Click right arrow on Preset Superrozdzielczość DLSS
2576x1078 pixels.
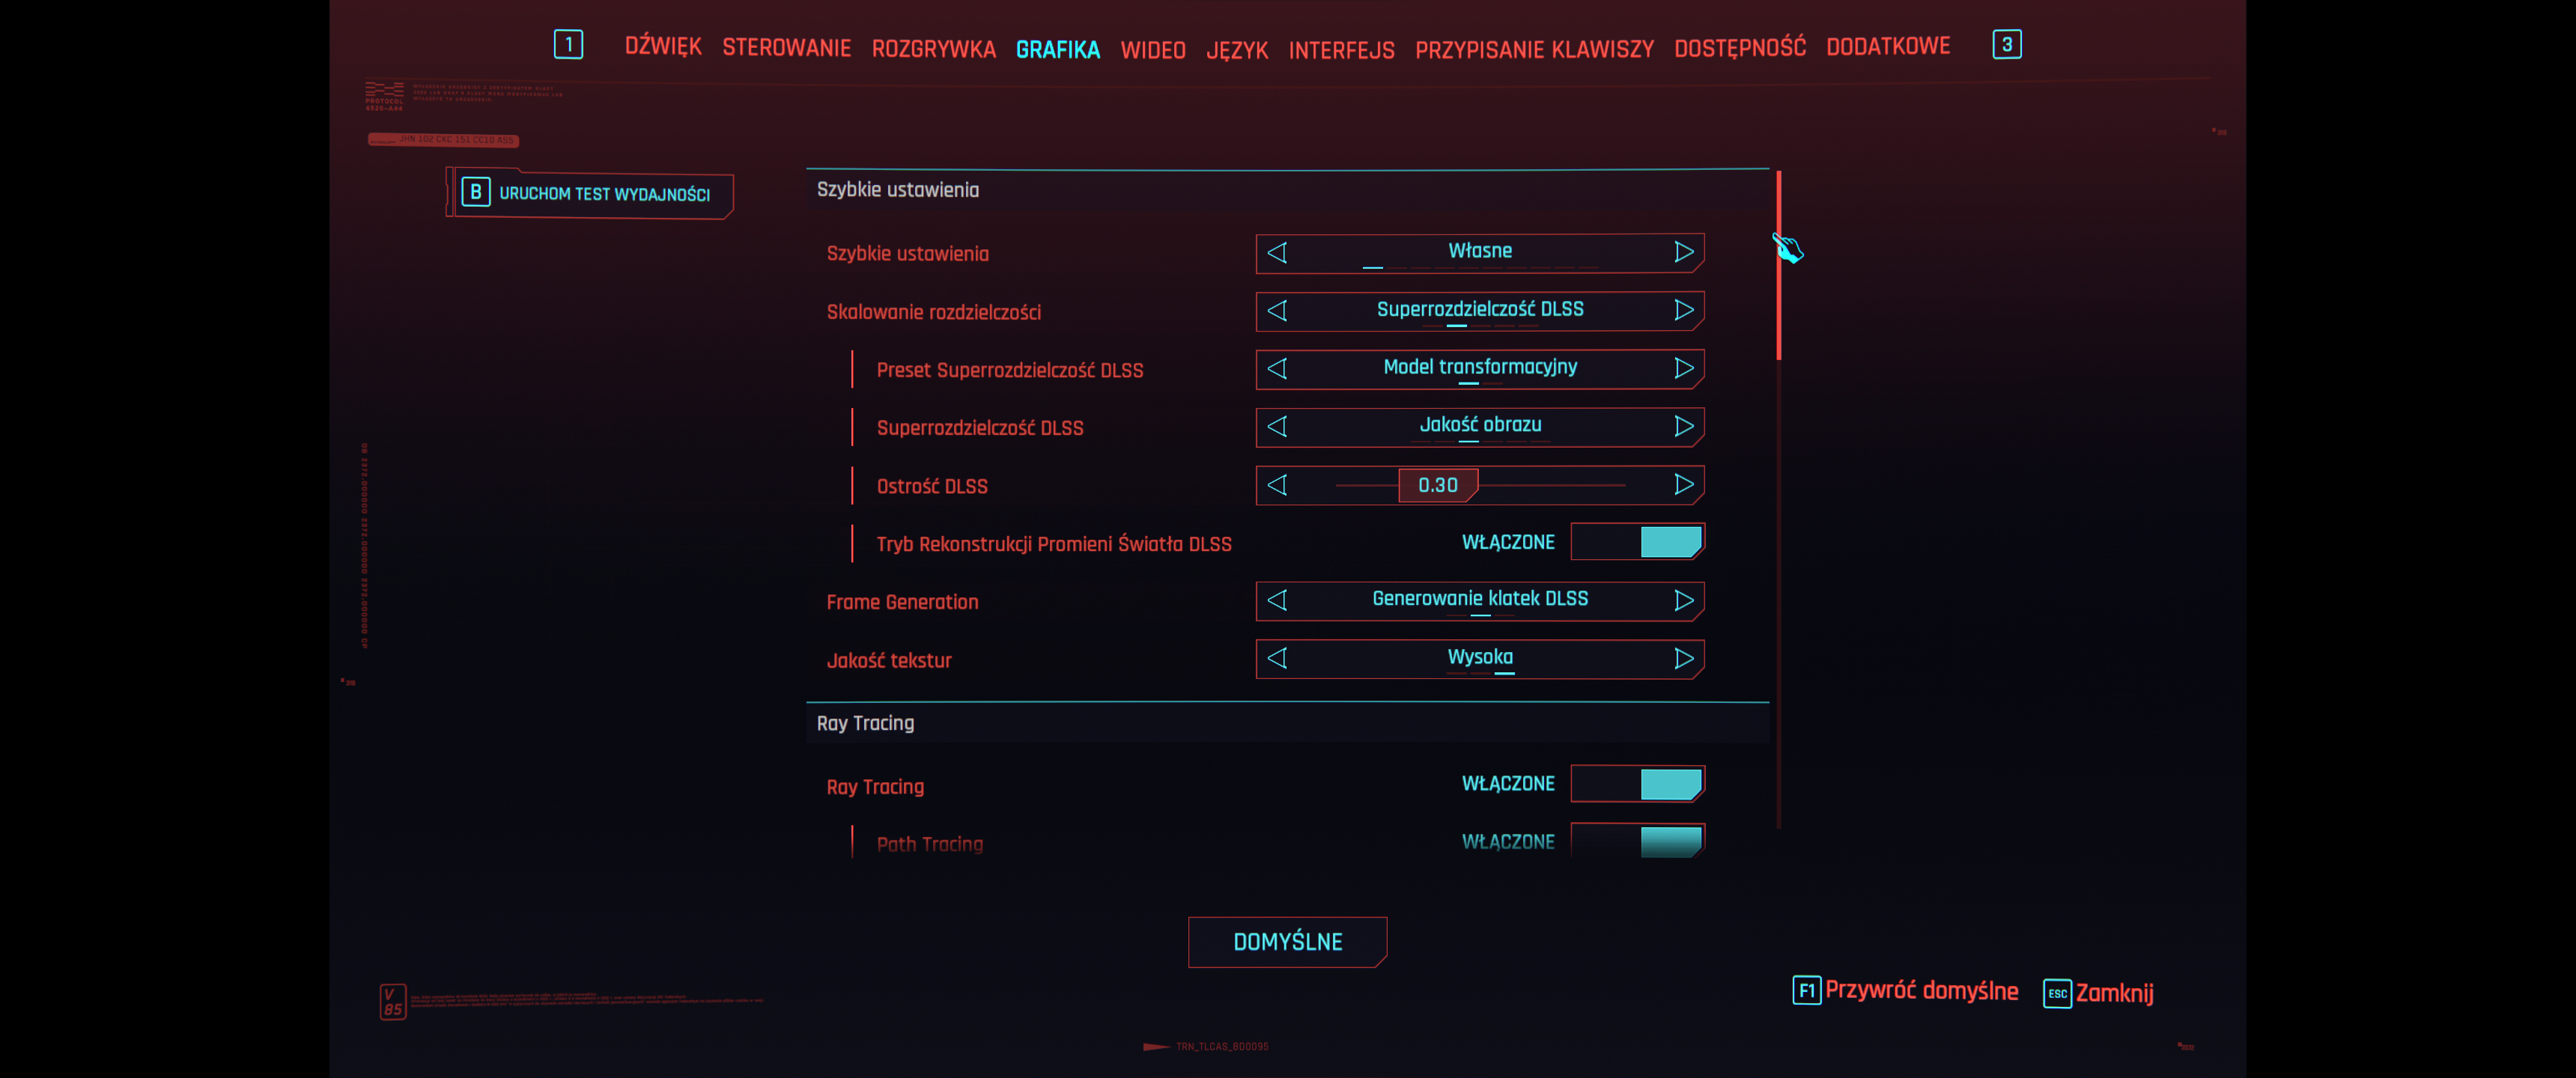1683,368
